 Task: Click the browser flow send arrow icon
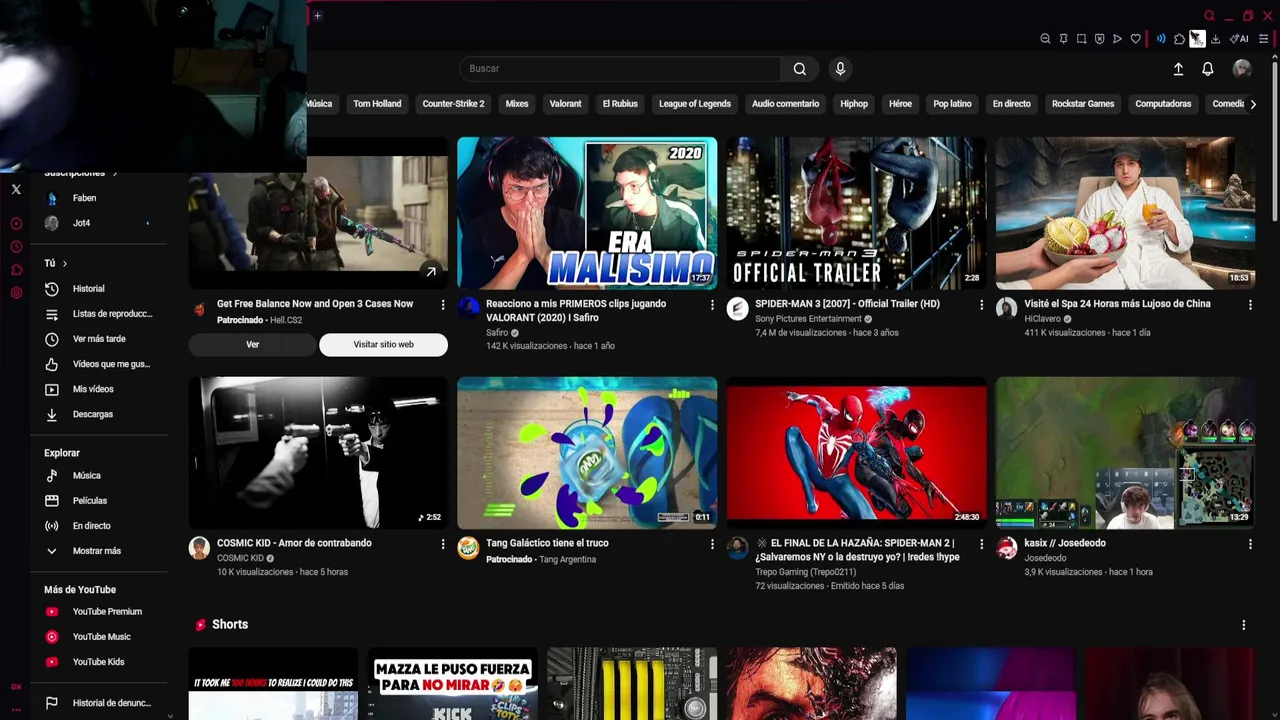pyautogui.click(x=1117, y=39)
